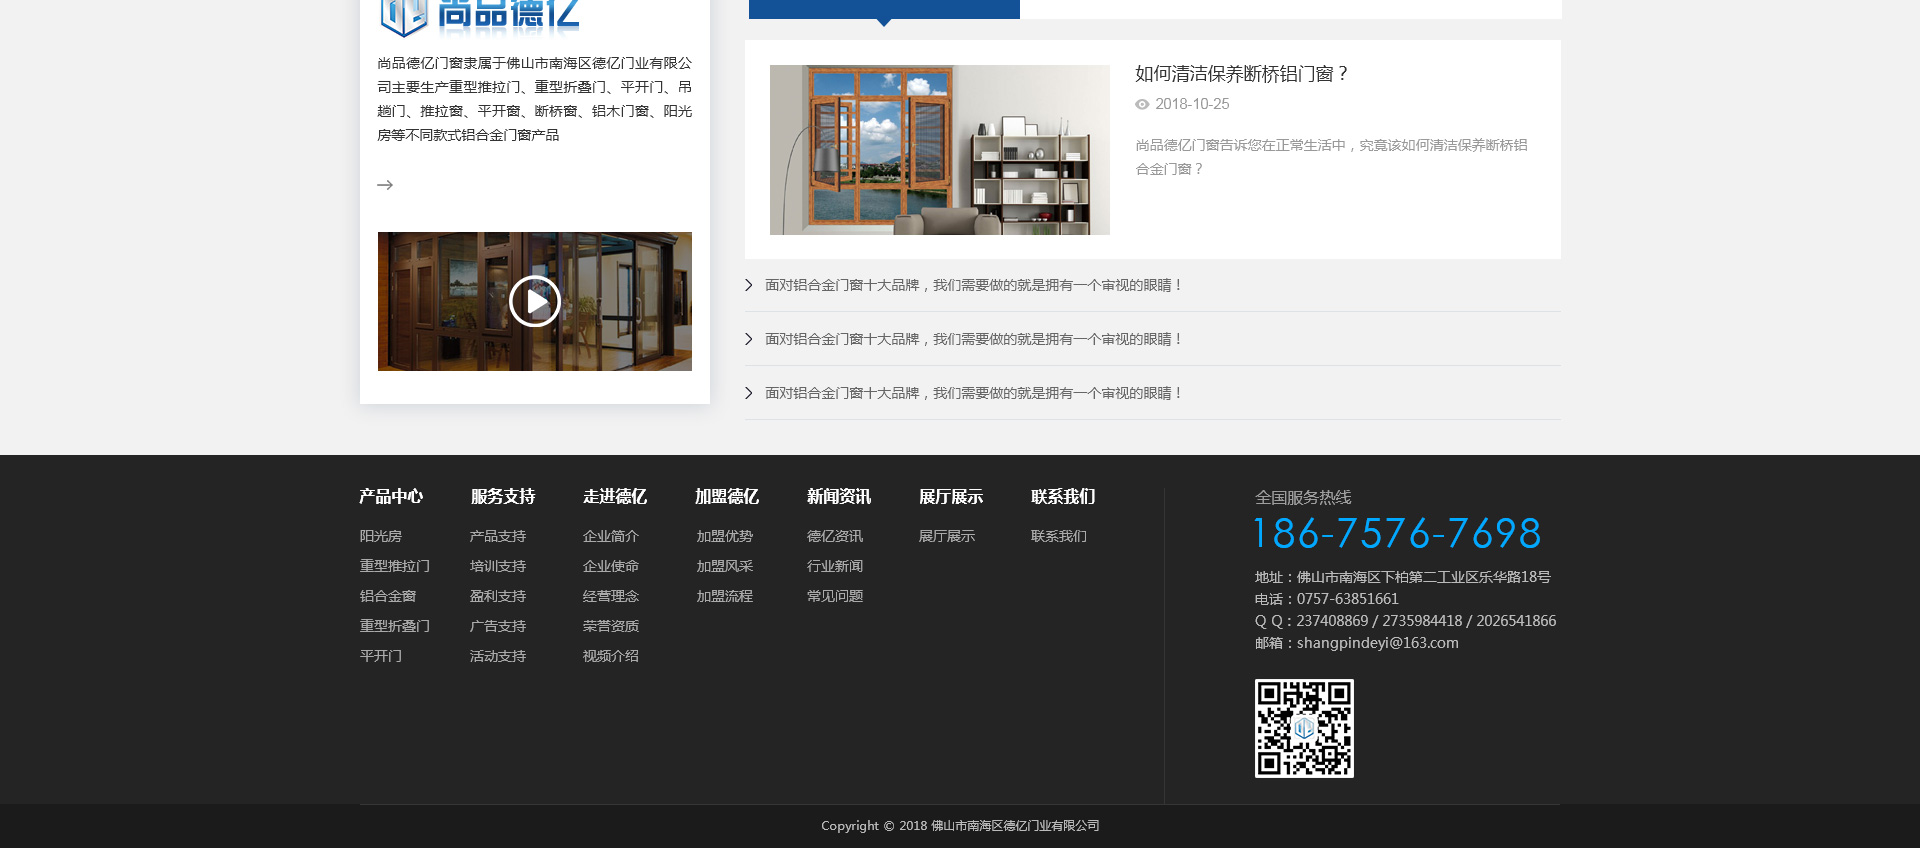Click the chevron beside third news list item
This screenshot has width=1920, height=848.
point(749,393)
